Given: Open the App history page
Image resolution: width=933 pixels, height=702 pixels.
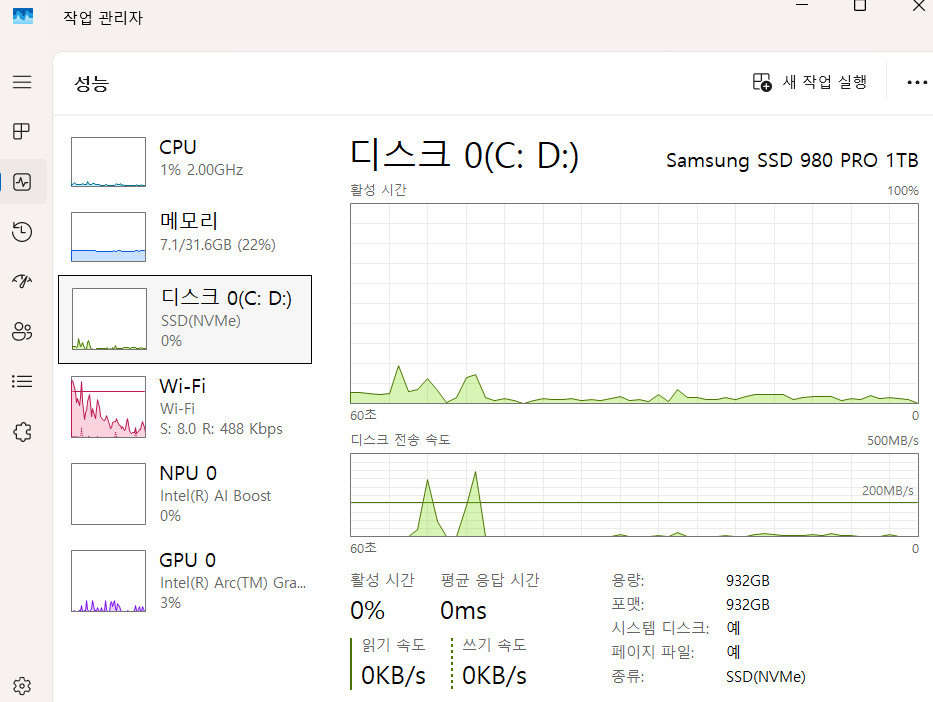Looking at the screenshot, I should pyautogui.click(x=22, y=231).
